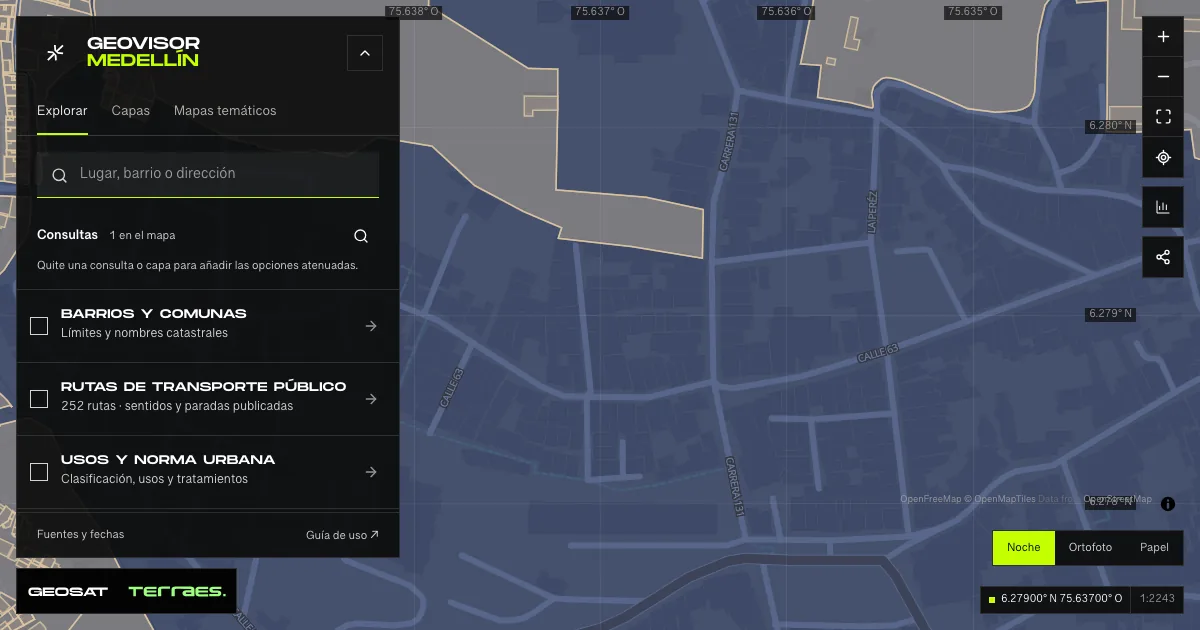Open the Fuentes y fechas link

[81, 534]
